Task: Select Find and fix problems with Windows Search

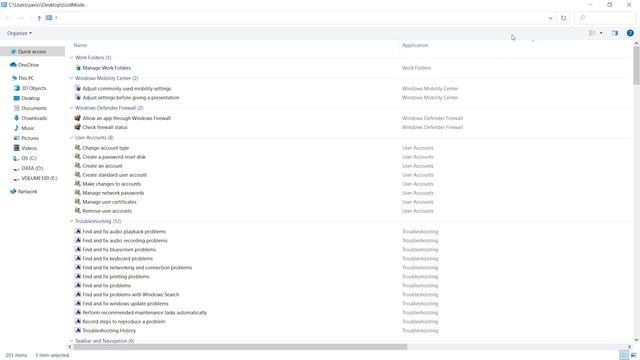Action: click(131, 295)
